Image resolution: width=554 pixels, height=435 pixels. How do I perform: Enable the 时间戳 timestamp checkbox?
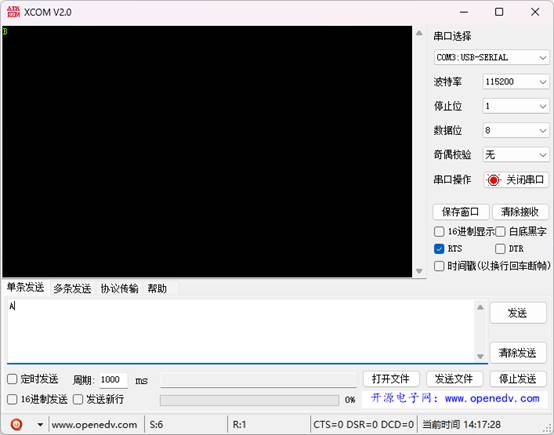(x=439, y=266)
